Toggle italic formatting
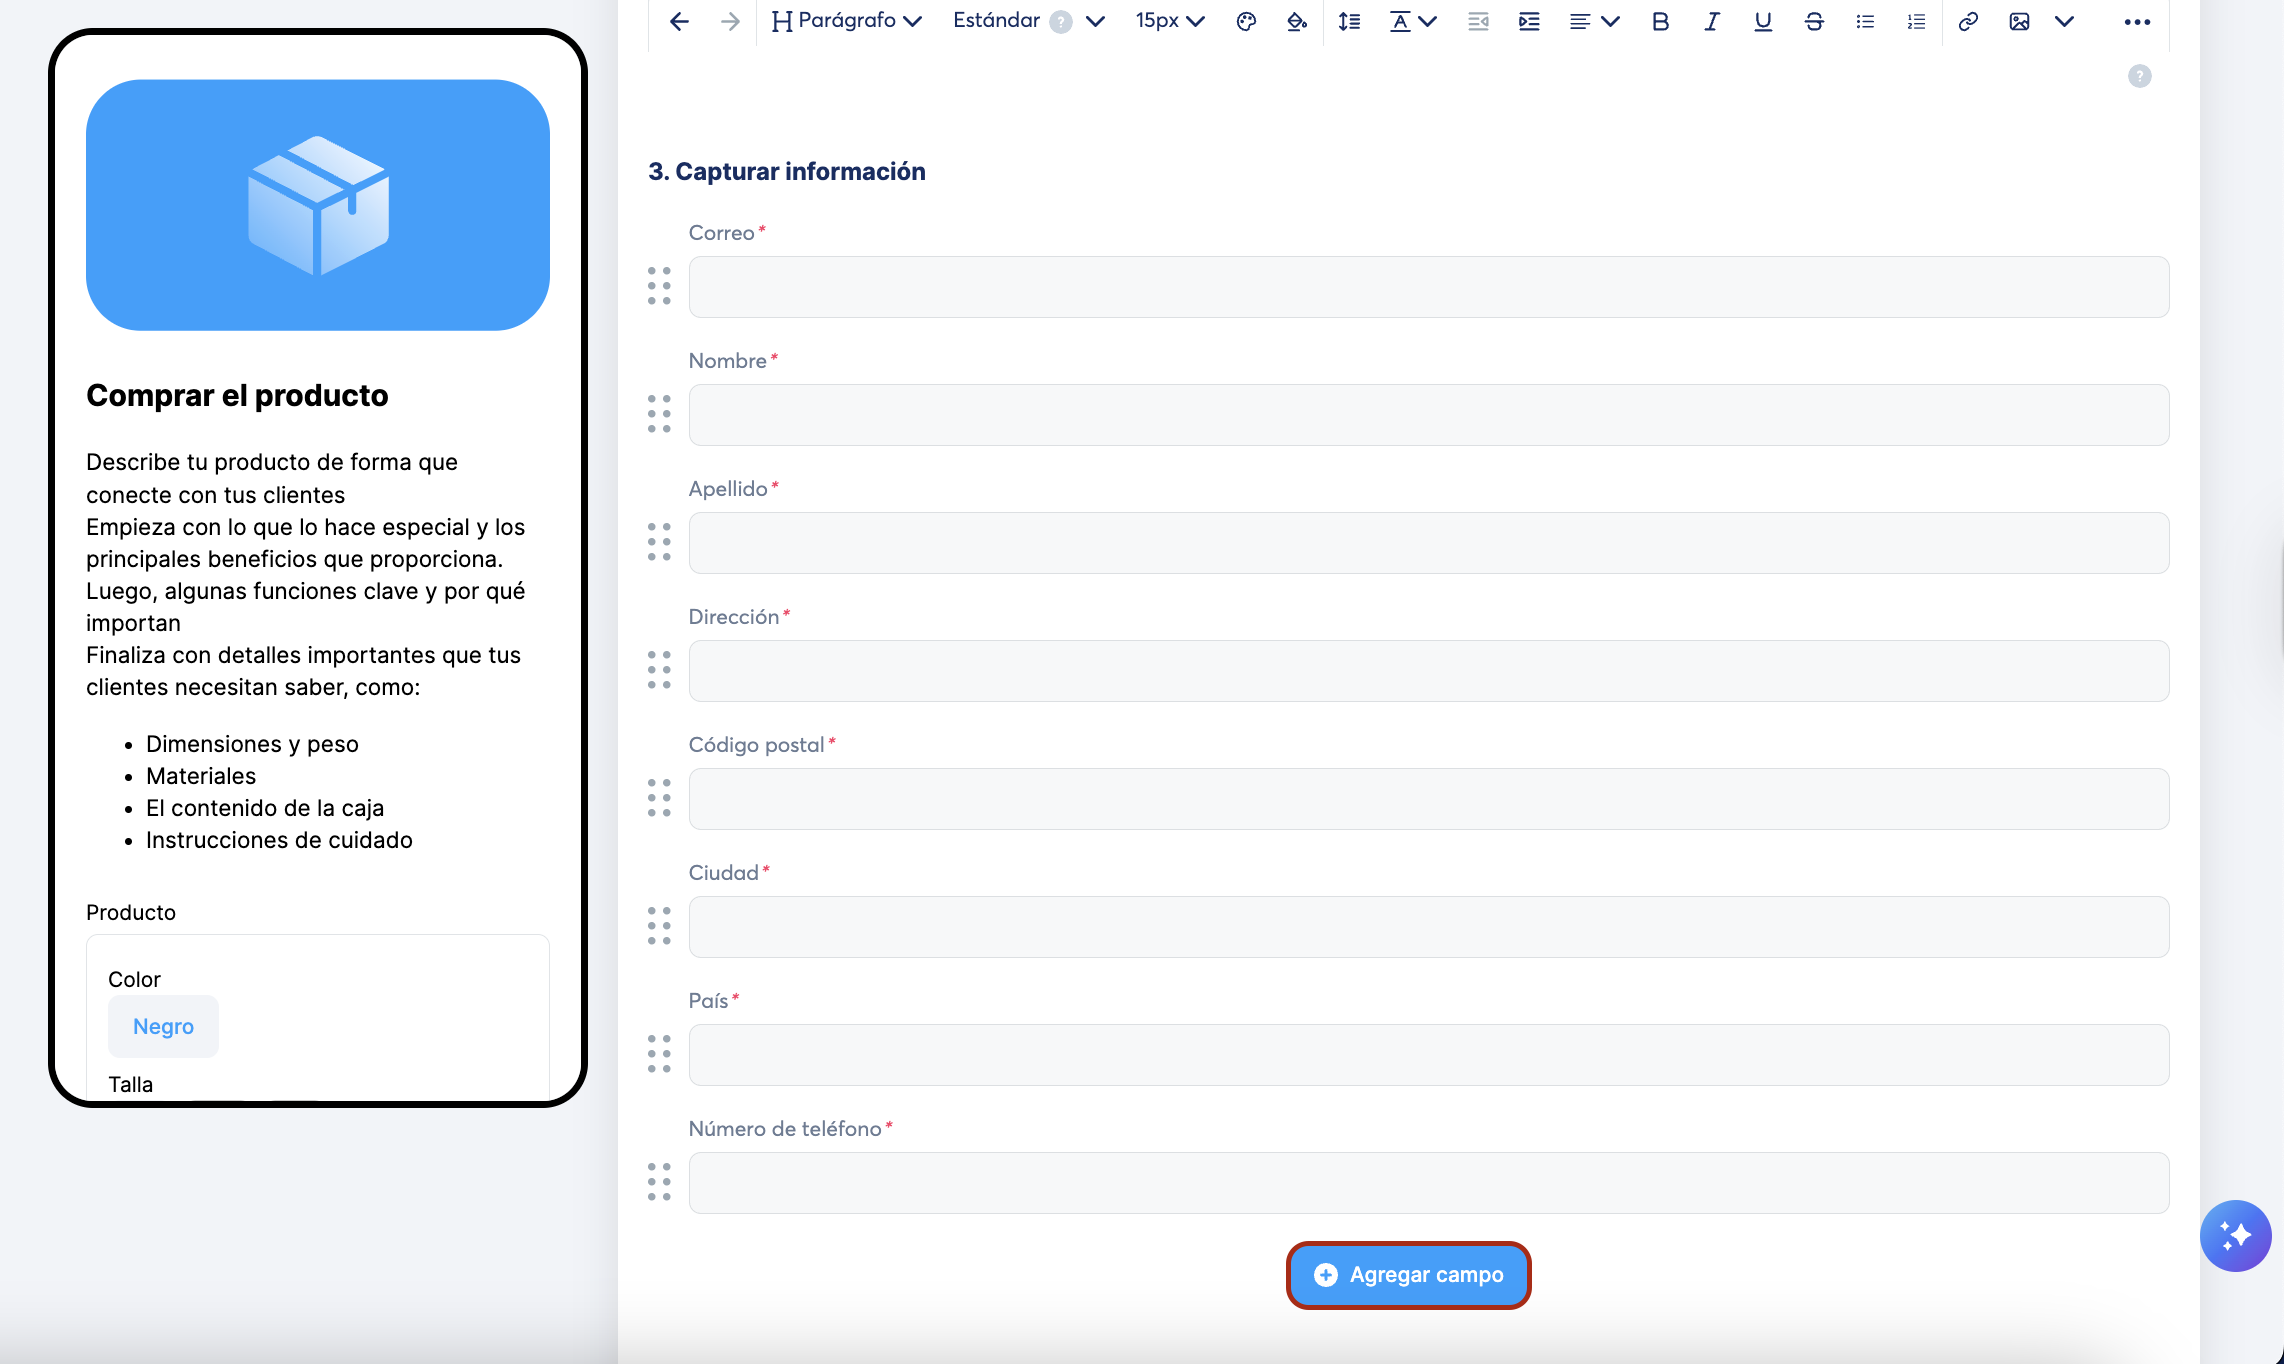The width and height of the screenshot is (2284, 1364). point(1711,21)
